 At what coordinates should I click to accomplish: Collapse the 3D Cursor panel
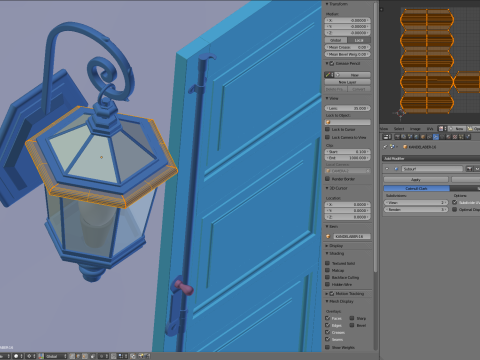pos(327,188)
